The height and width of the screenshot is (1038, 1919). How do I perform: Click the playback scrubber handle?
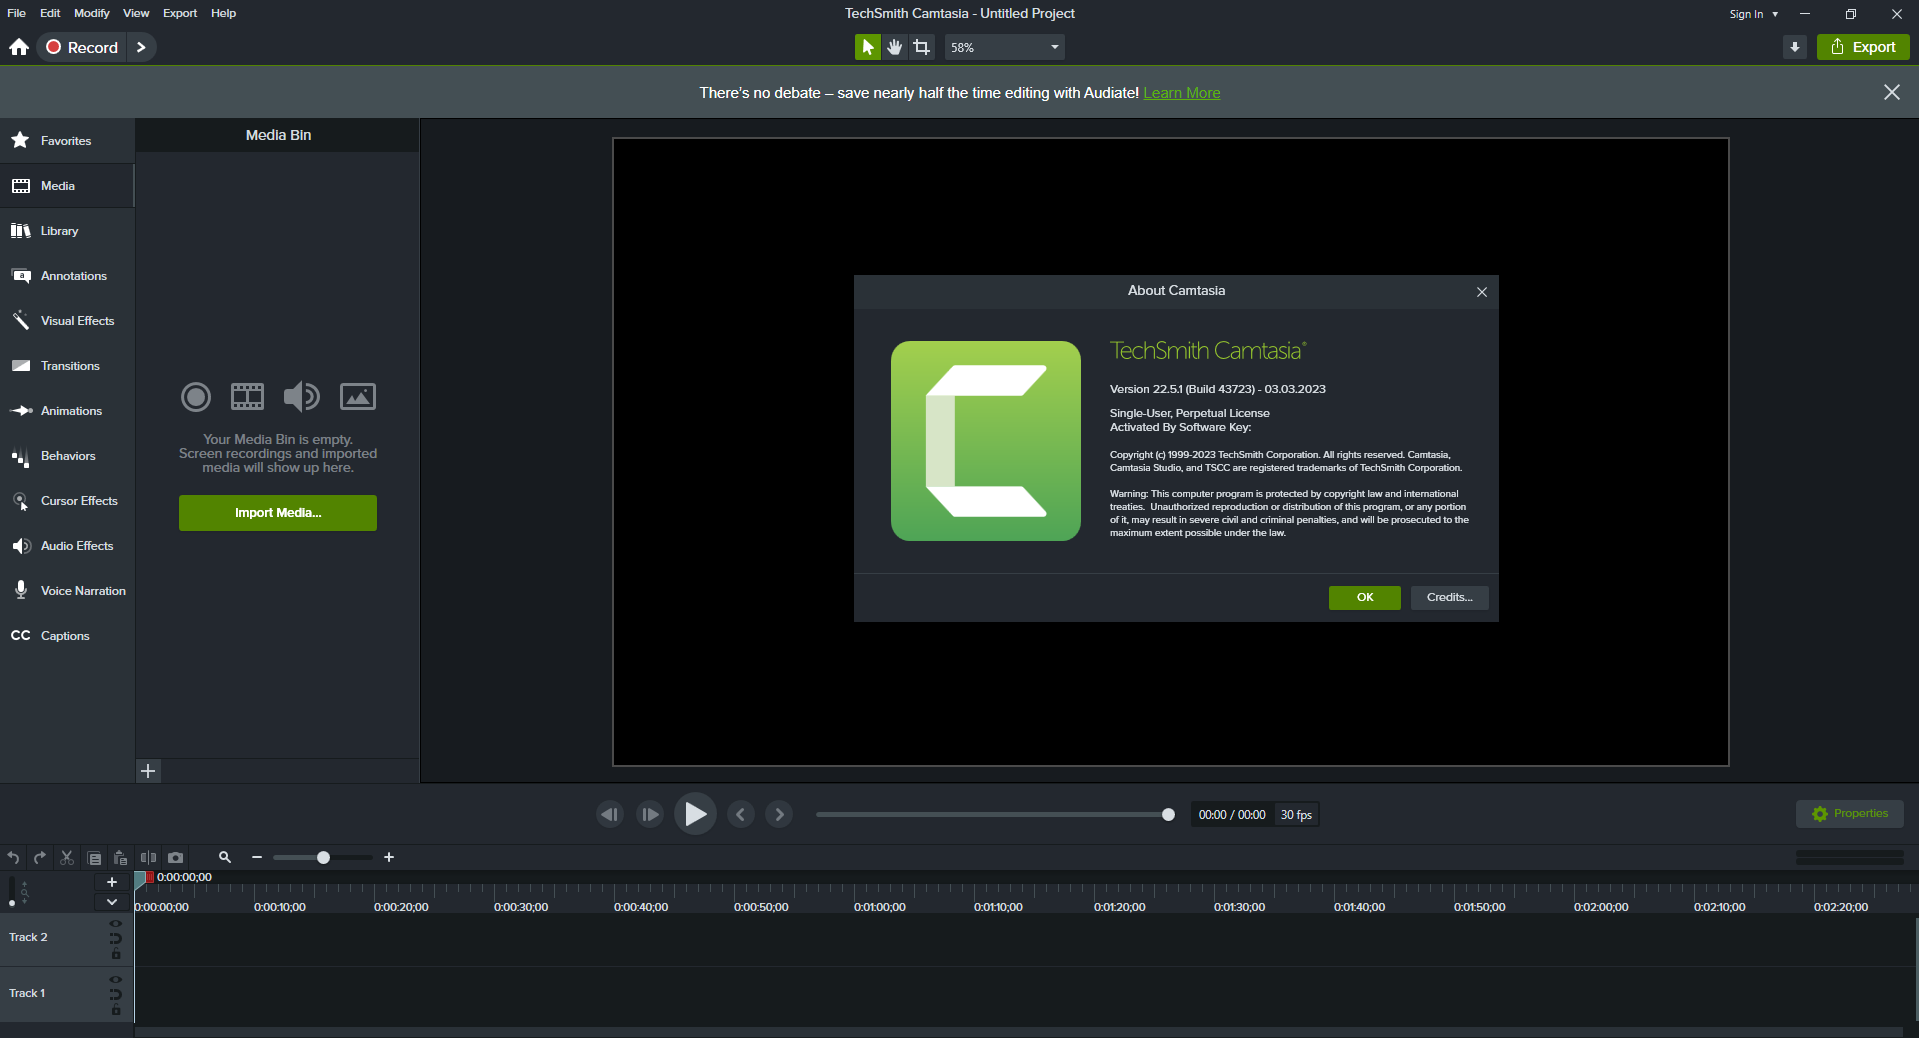coord(1168,815)
